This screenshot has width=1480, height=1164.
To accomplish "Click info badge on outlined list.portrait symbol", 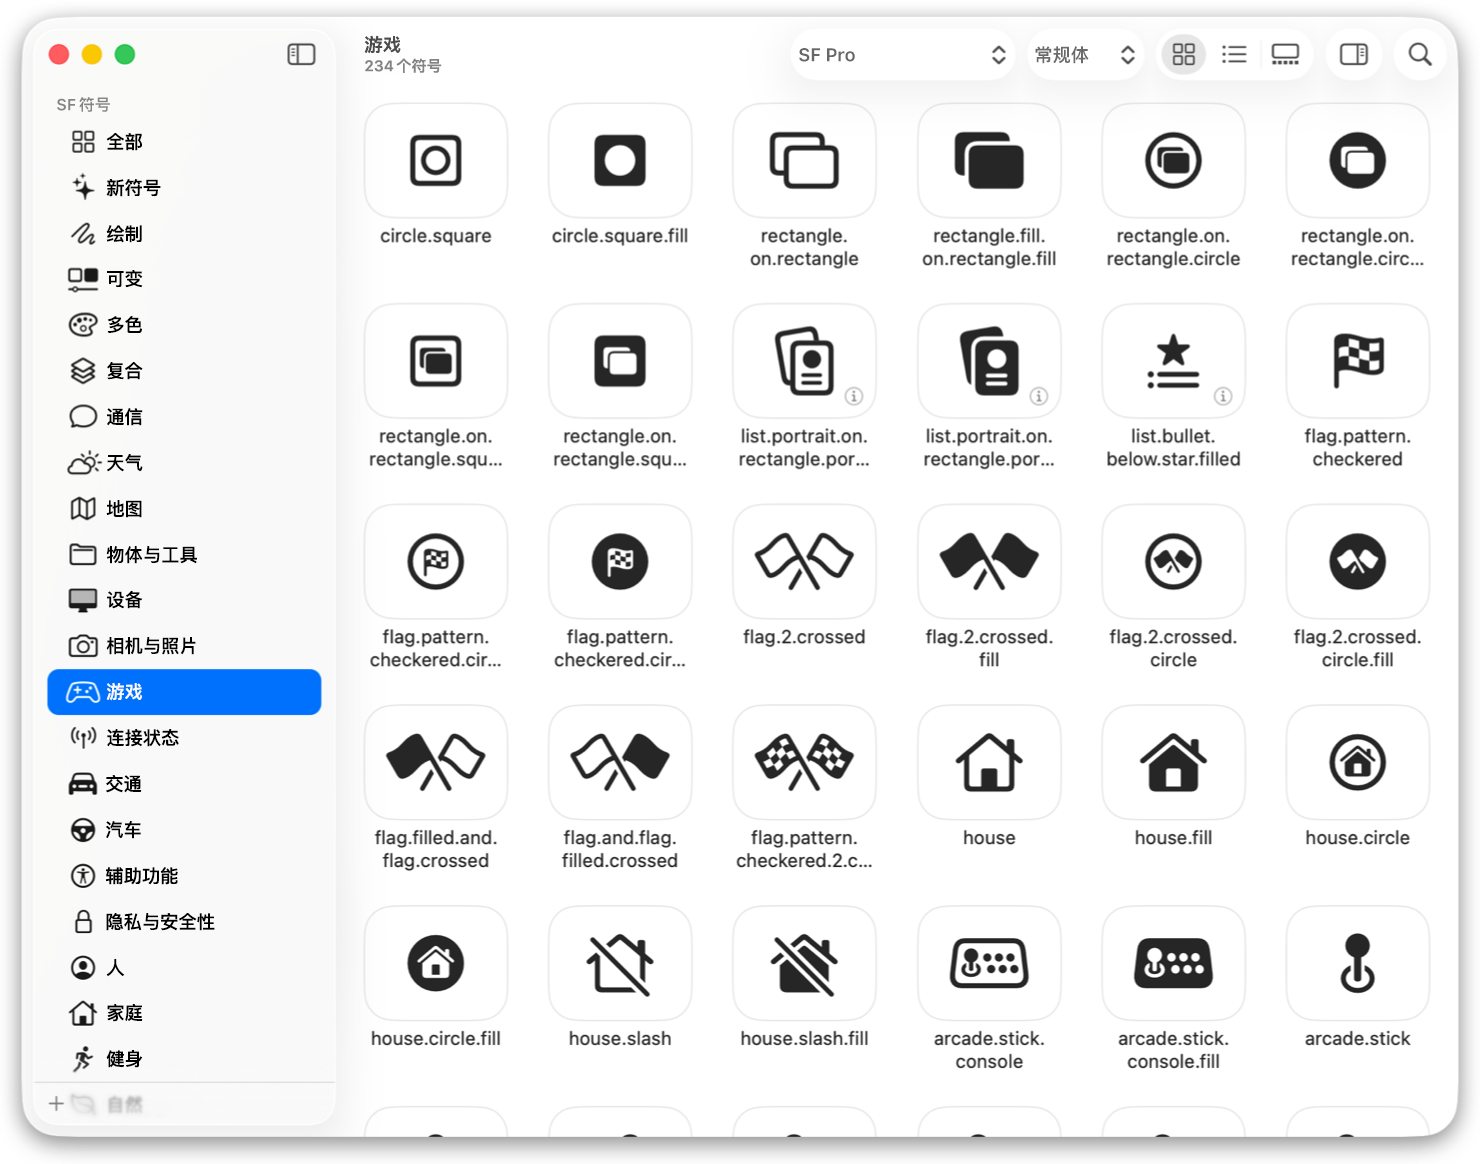I will pos(854,396).
